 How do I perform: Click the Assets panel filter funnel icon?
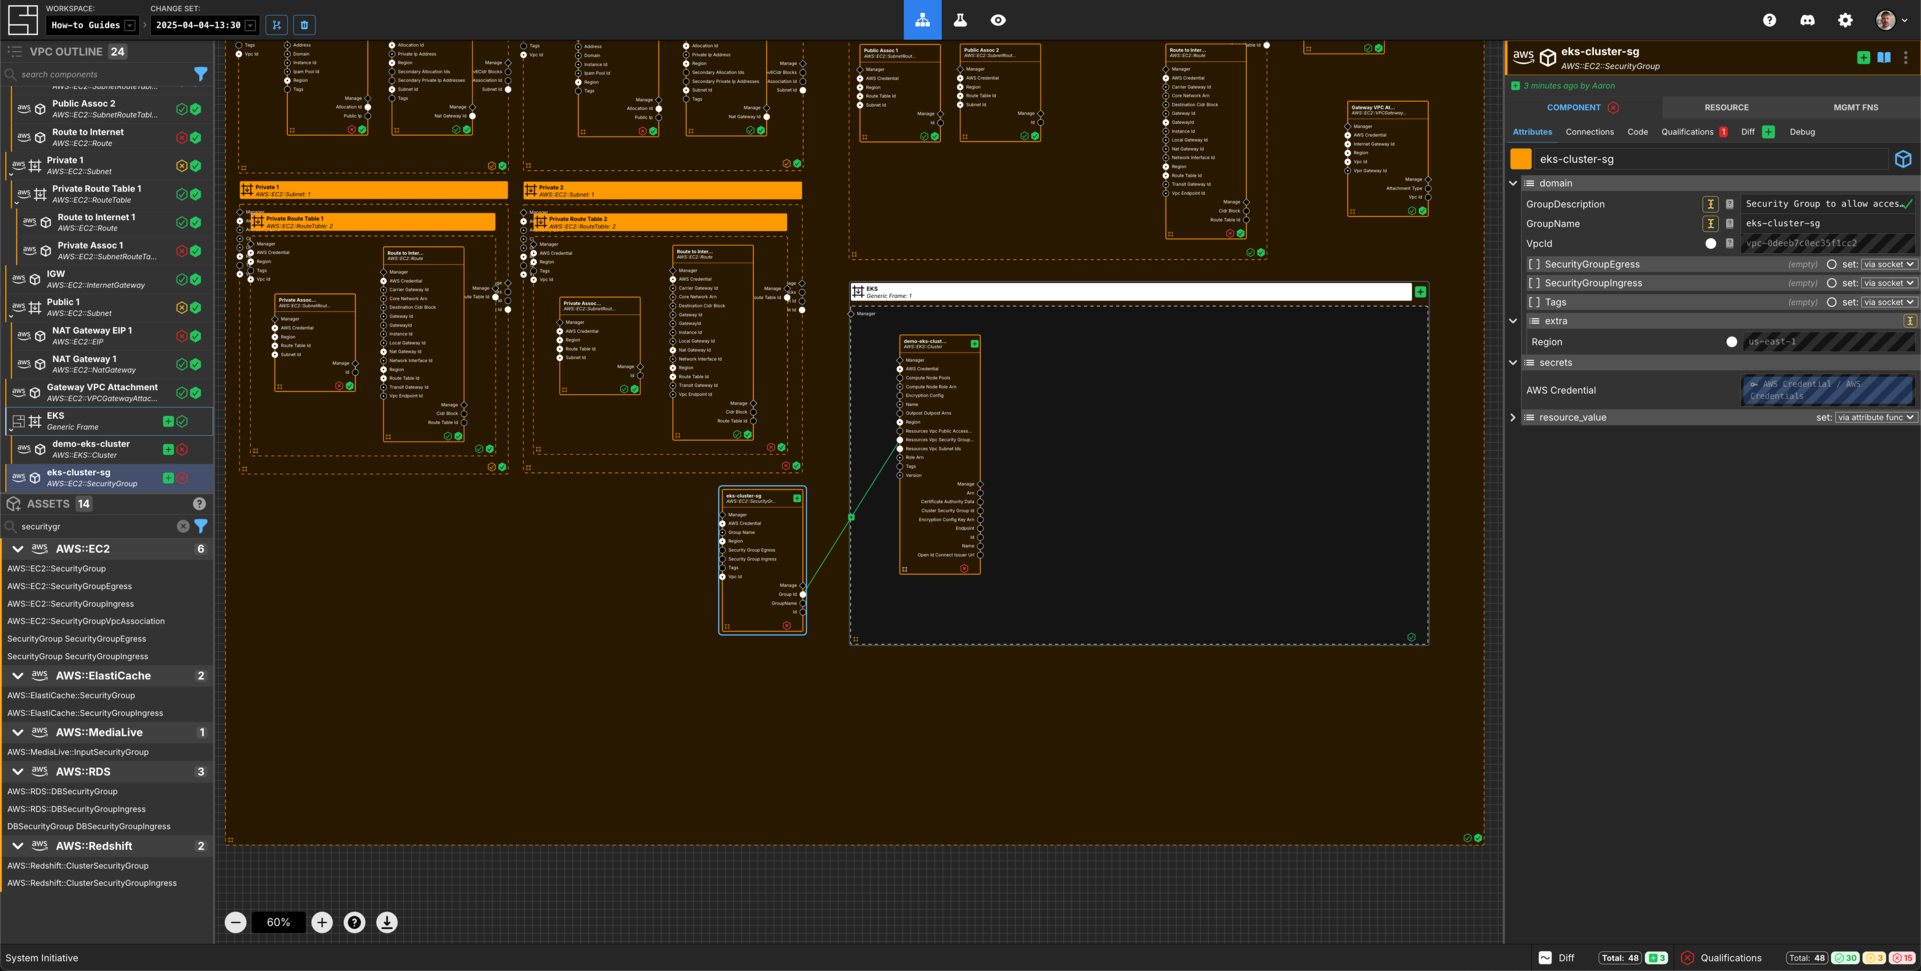coord(201,526)
